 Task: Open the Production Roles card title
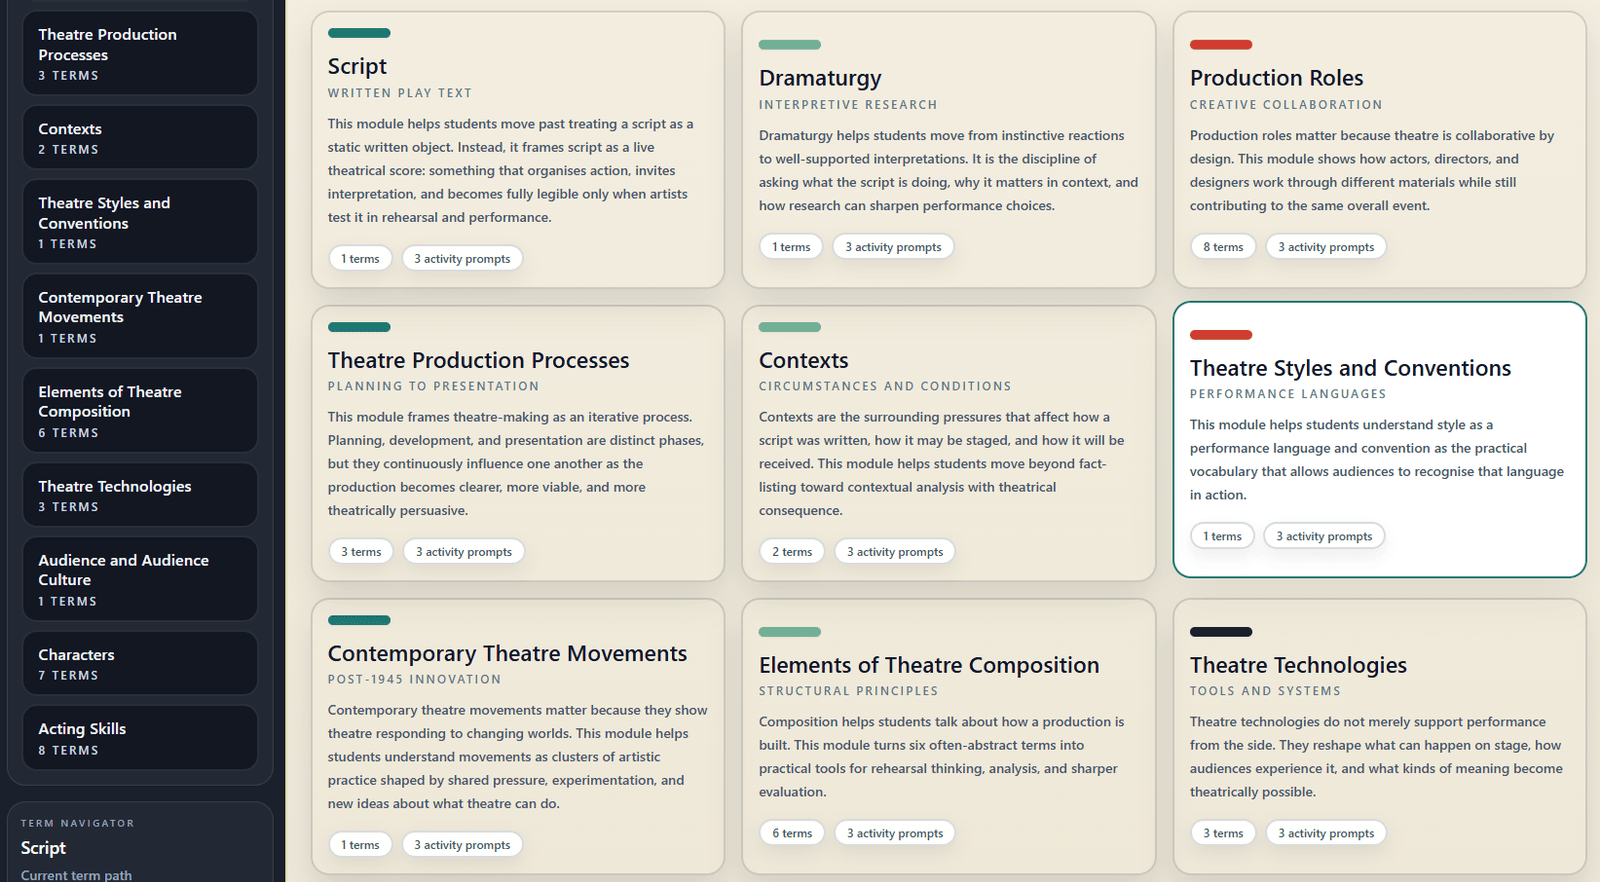(1276, 78)
